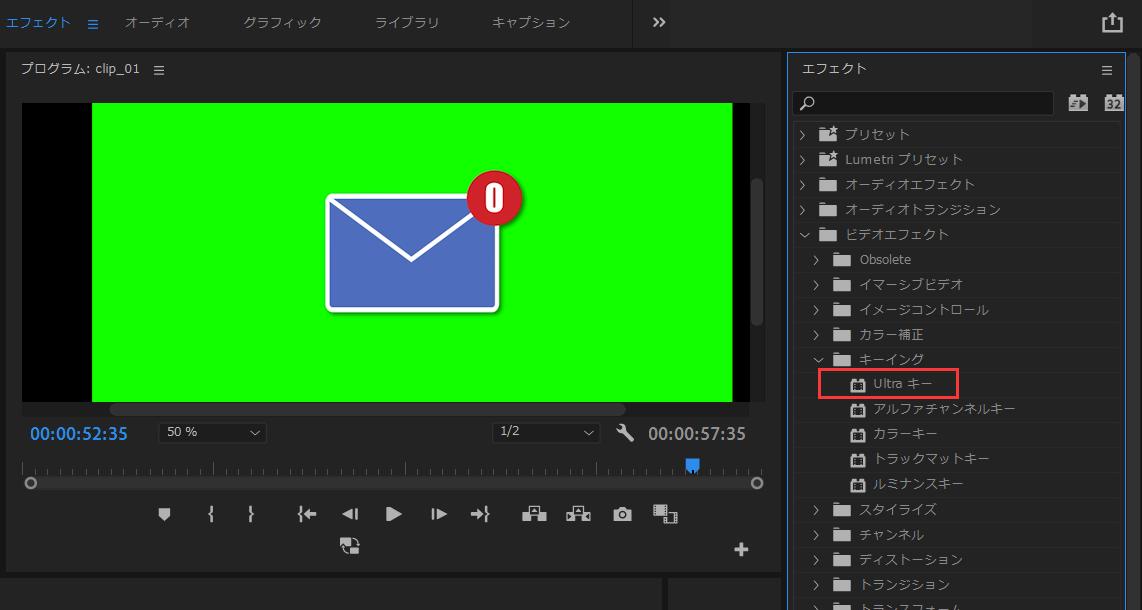Open the zoom level 50% dropdown

211,432
